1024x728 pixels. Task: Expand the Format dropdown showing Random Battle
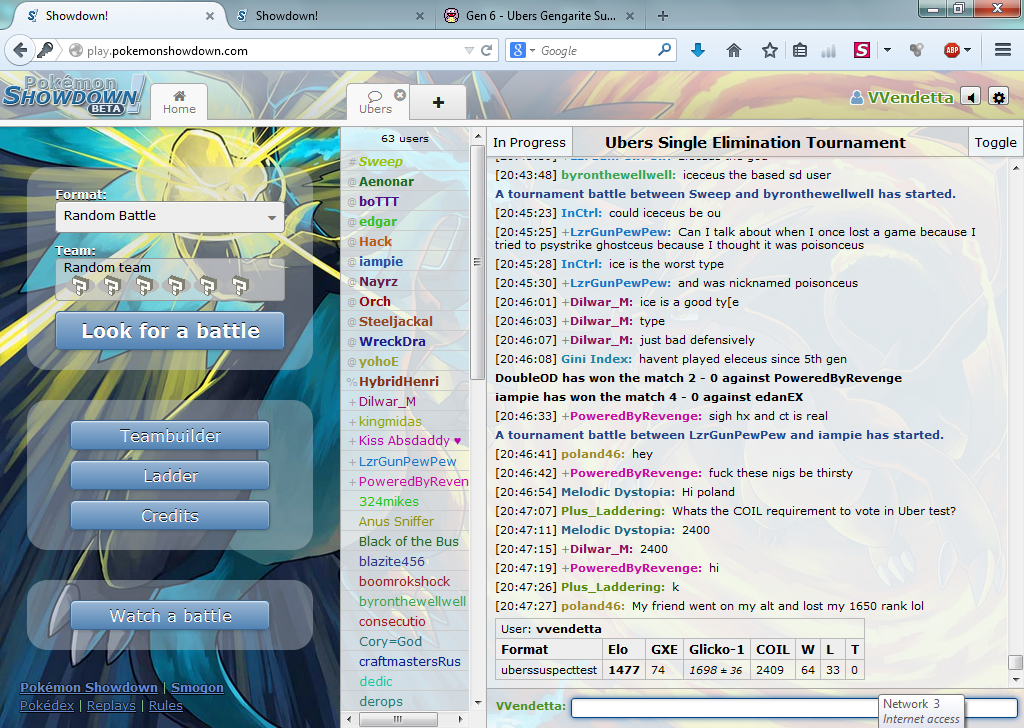pos(170,216)
